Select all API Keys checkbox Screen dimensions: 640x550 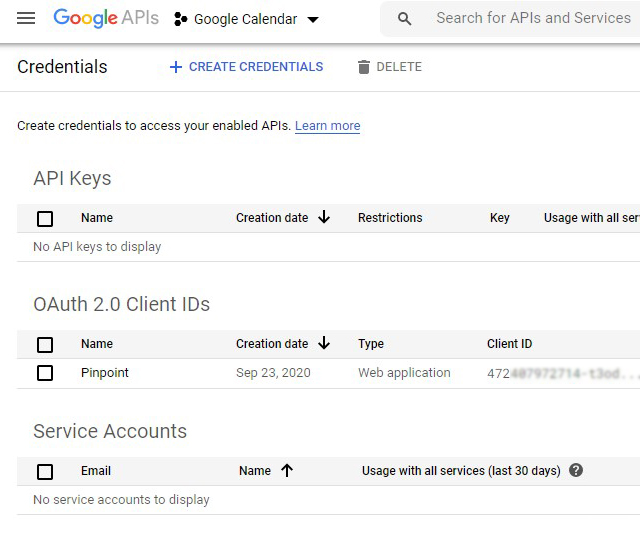pyautogui.click(x=45, y=218)
